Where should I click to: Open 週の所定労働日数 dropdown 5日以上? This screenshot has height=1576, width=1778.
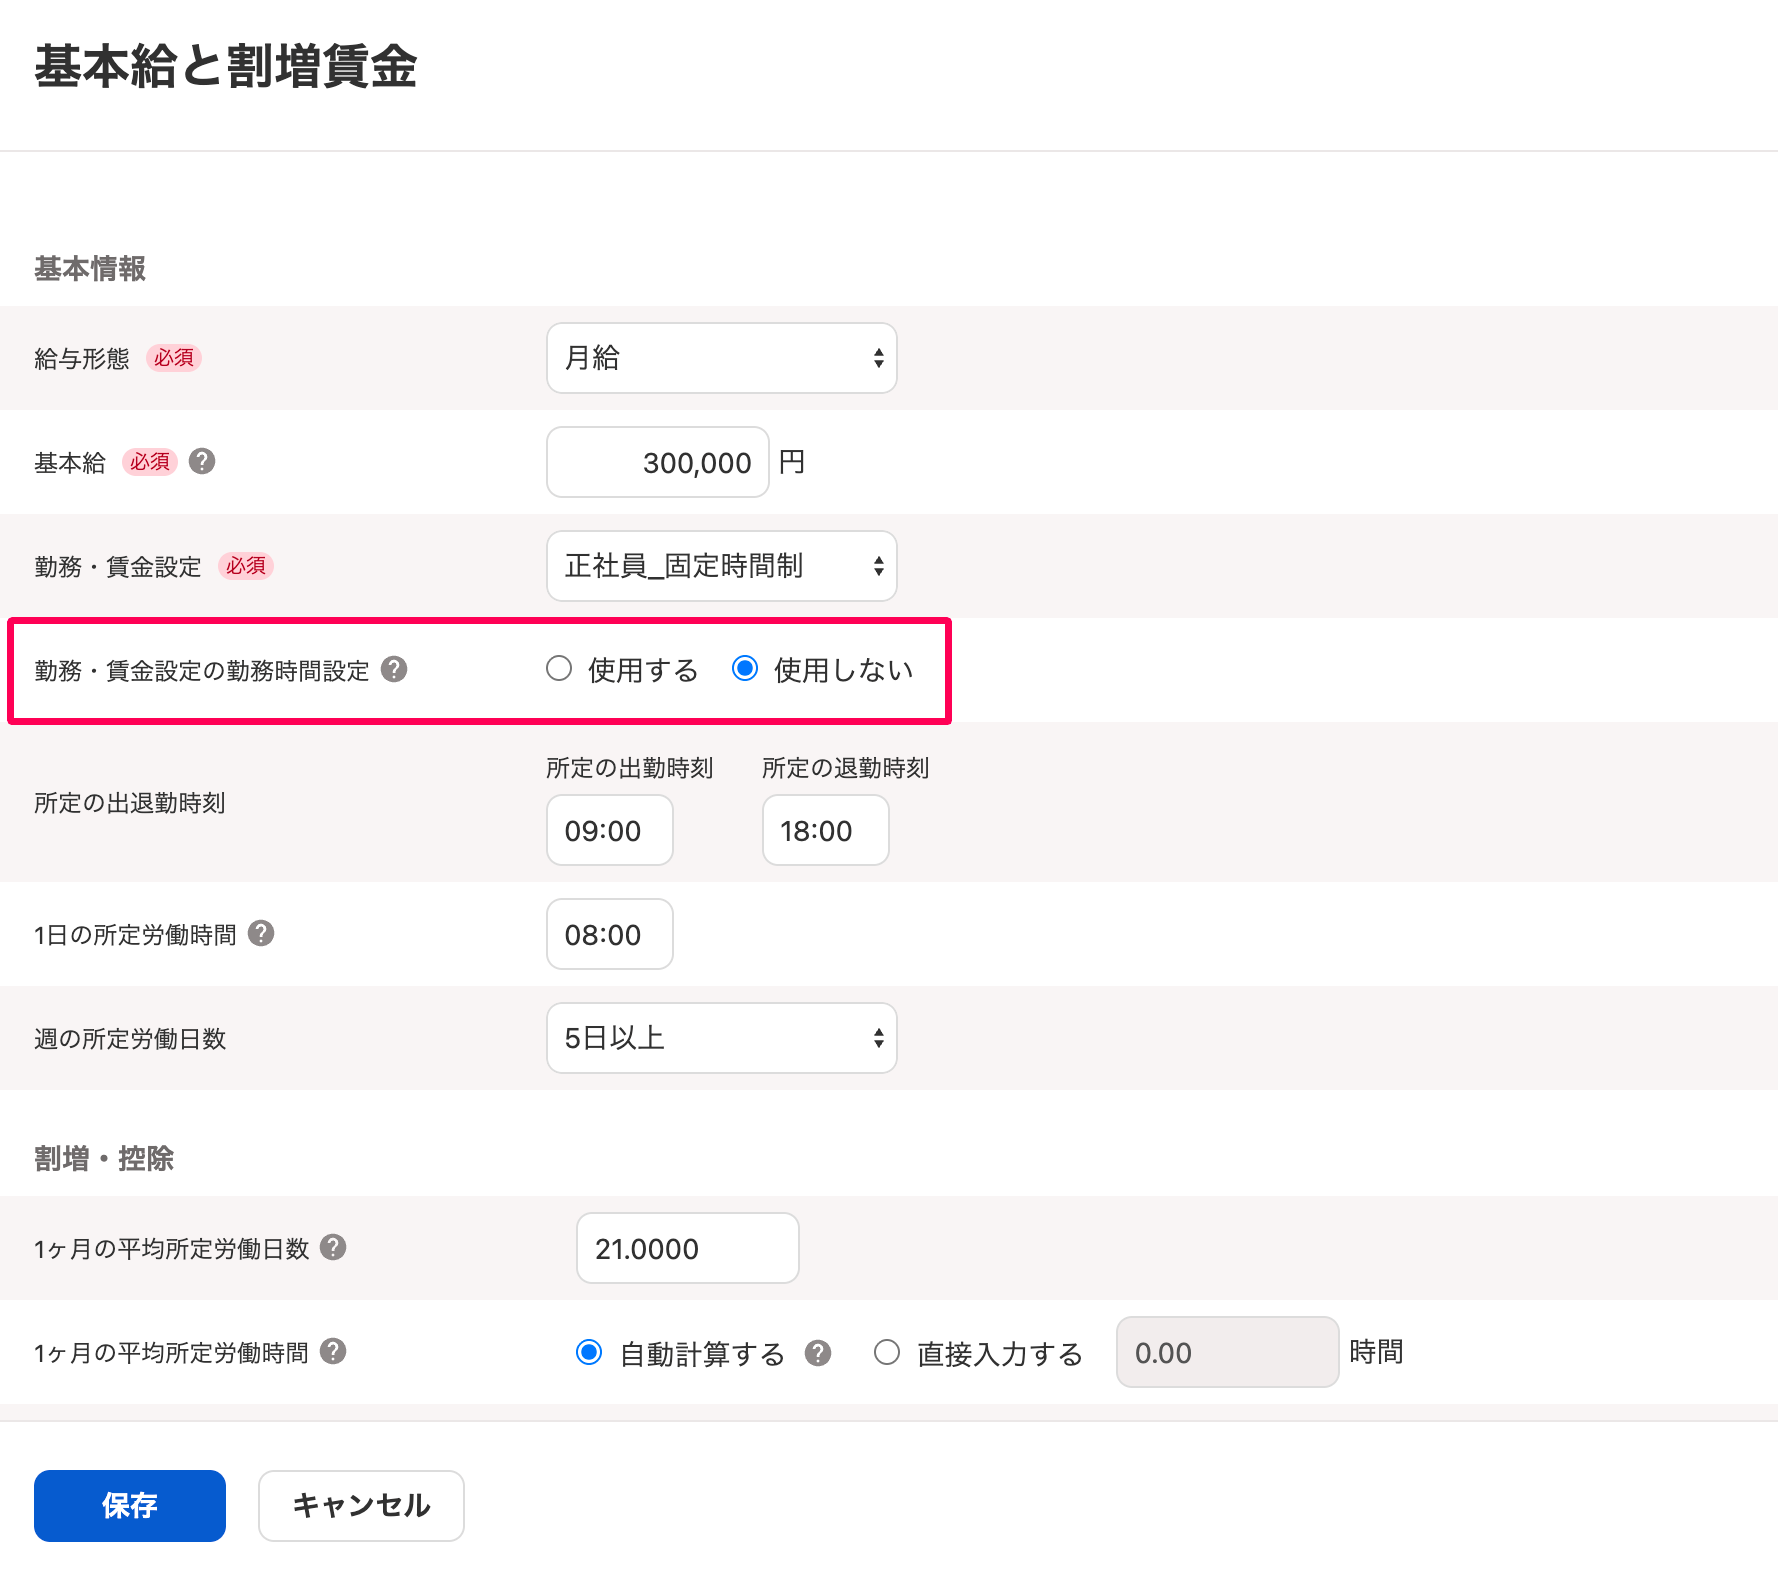722,1038
